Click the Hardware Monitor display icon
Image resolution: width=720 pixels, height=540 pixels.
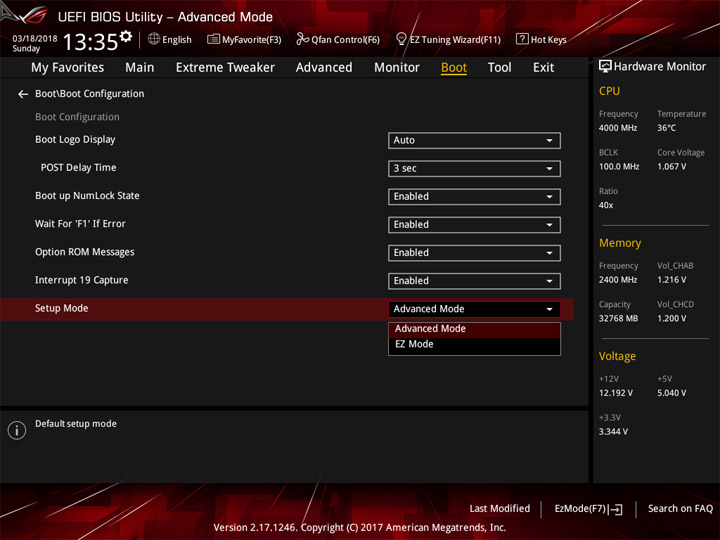pos(605,66)
